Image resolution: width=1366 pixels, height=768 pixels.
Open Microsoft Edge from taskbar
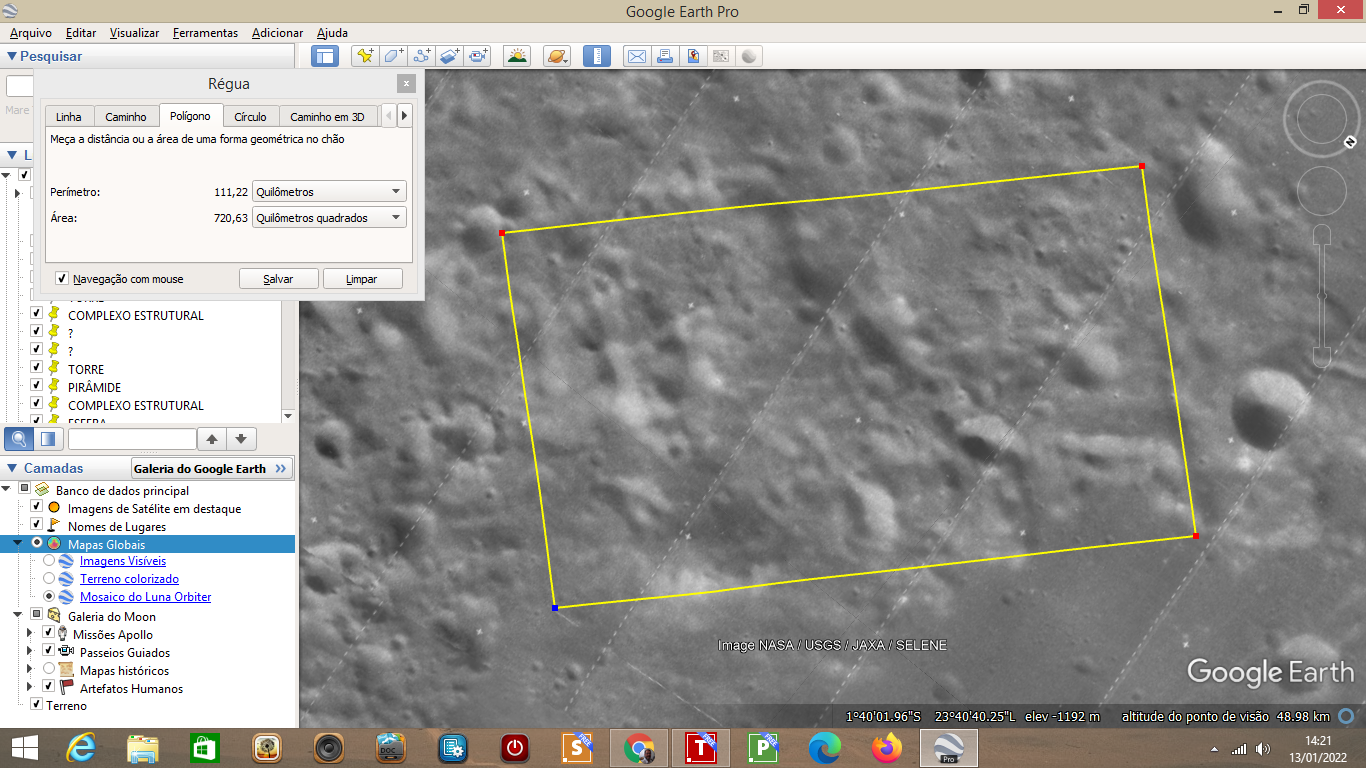pos(825,747)
